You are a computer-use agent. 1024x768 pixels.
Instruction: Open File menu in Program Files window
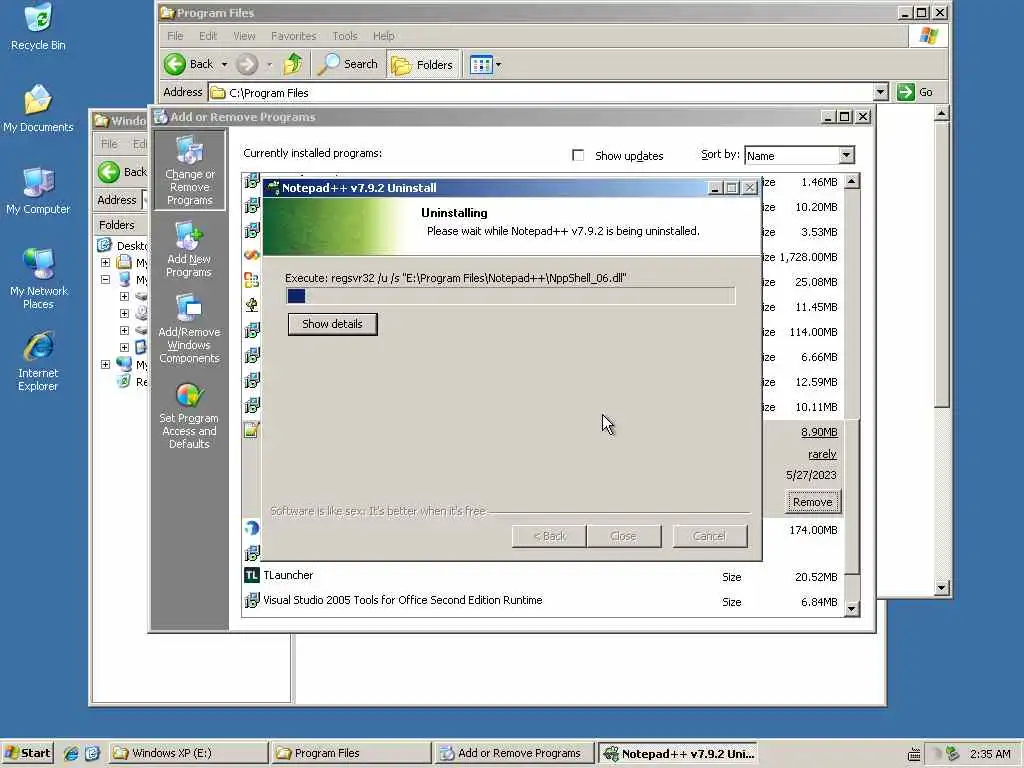(x=175, y=36)
